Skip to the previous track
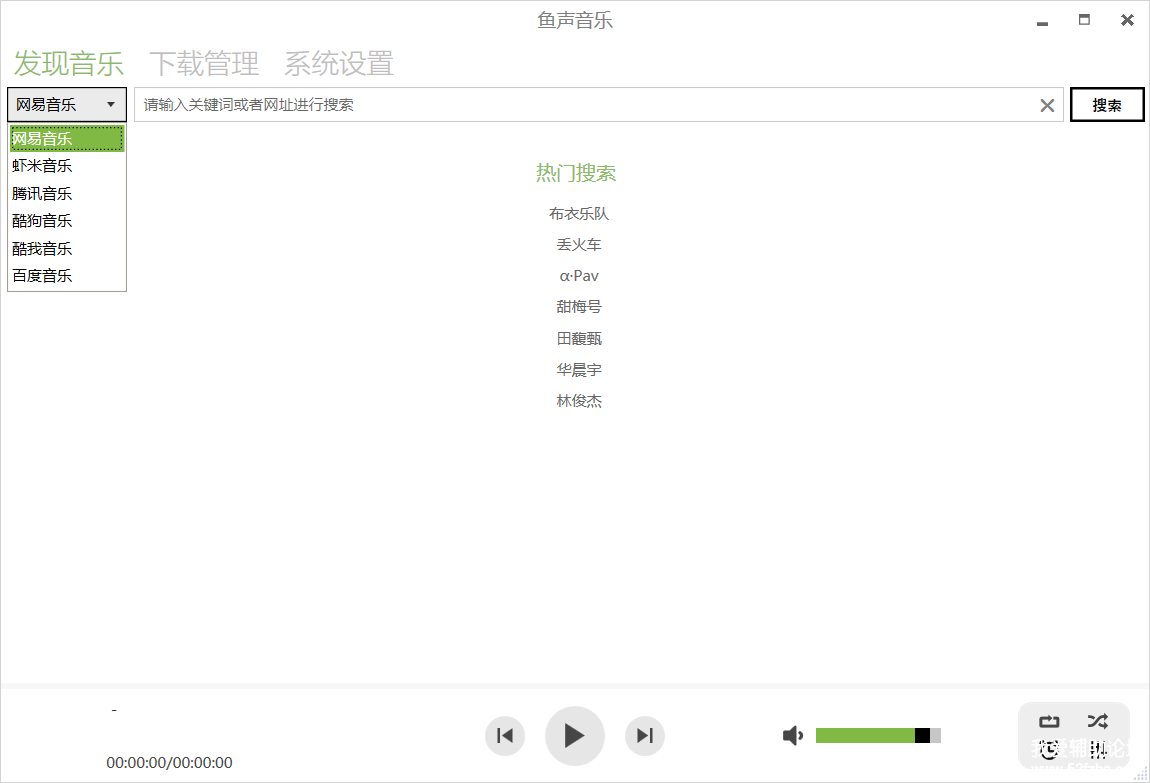 point(505,735)
